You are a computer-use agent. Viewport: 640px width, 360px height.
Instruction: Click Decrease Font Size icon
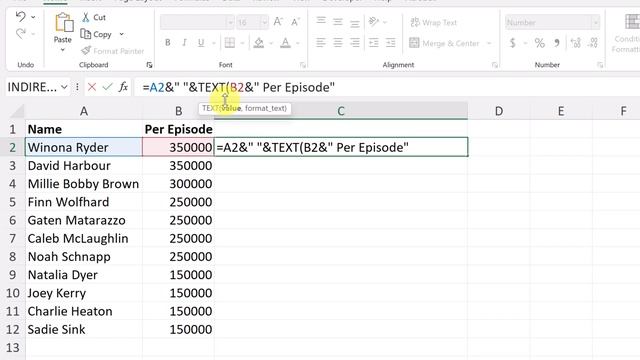(296, 22)
